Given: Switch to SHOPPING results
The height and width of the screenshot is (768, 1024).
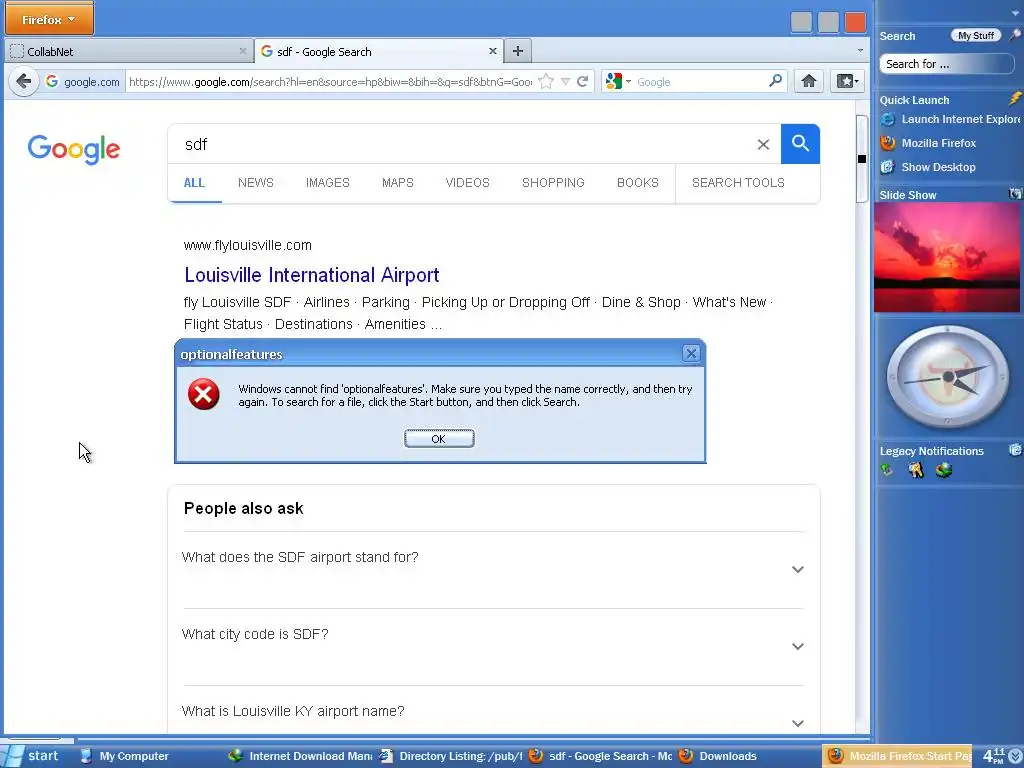Looking at the screenshot, I should tap(553, 183).
